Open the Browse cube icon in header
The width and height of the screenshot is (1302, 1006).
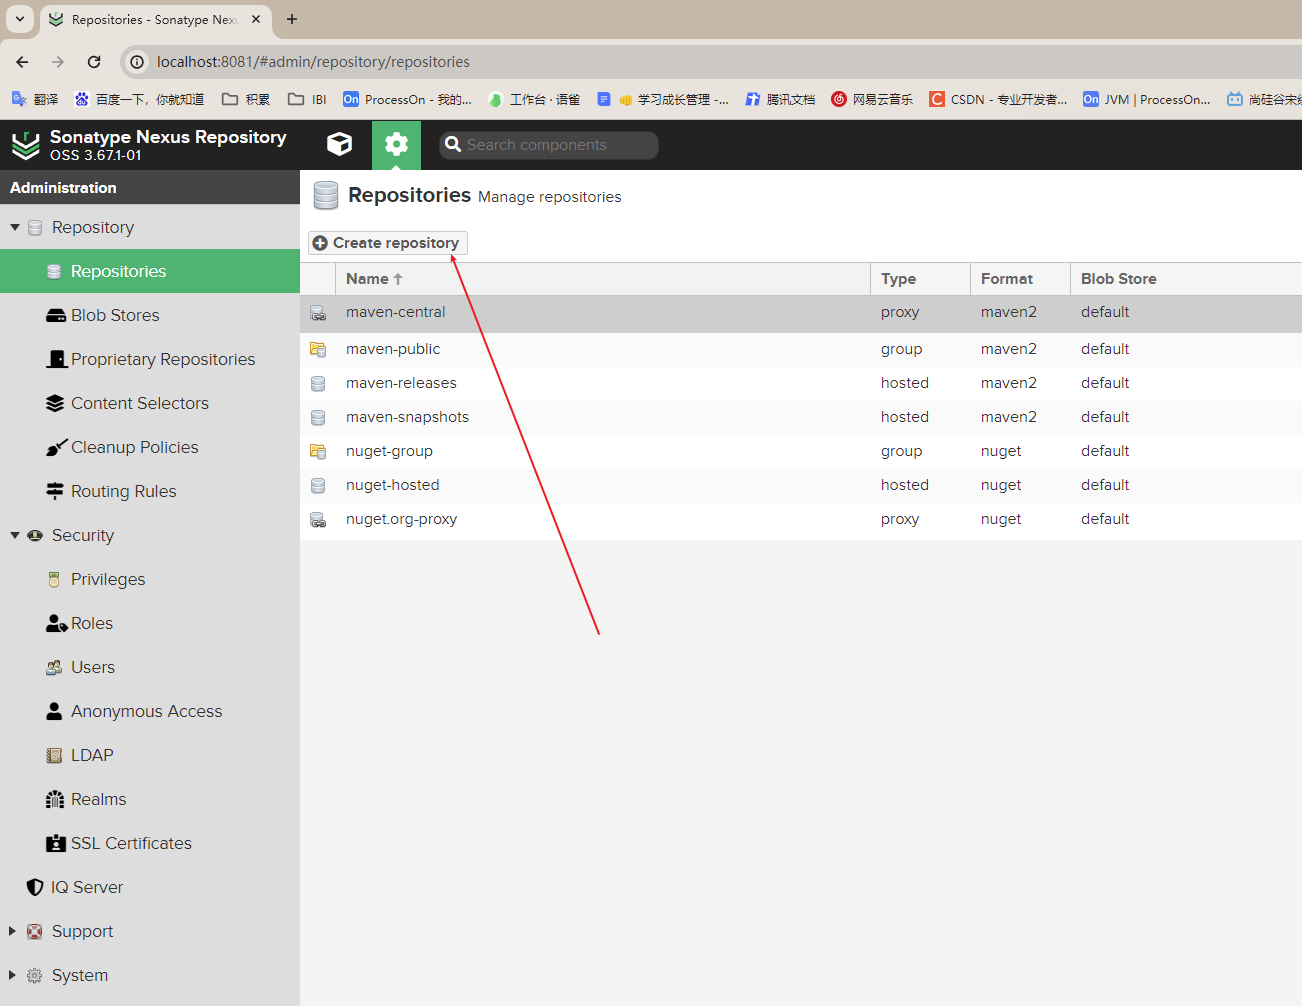coord(339,144)
